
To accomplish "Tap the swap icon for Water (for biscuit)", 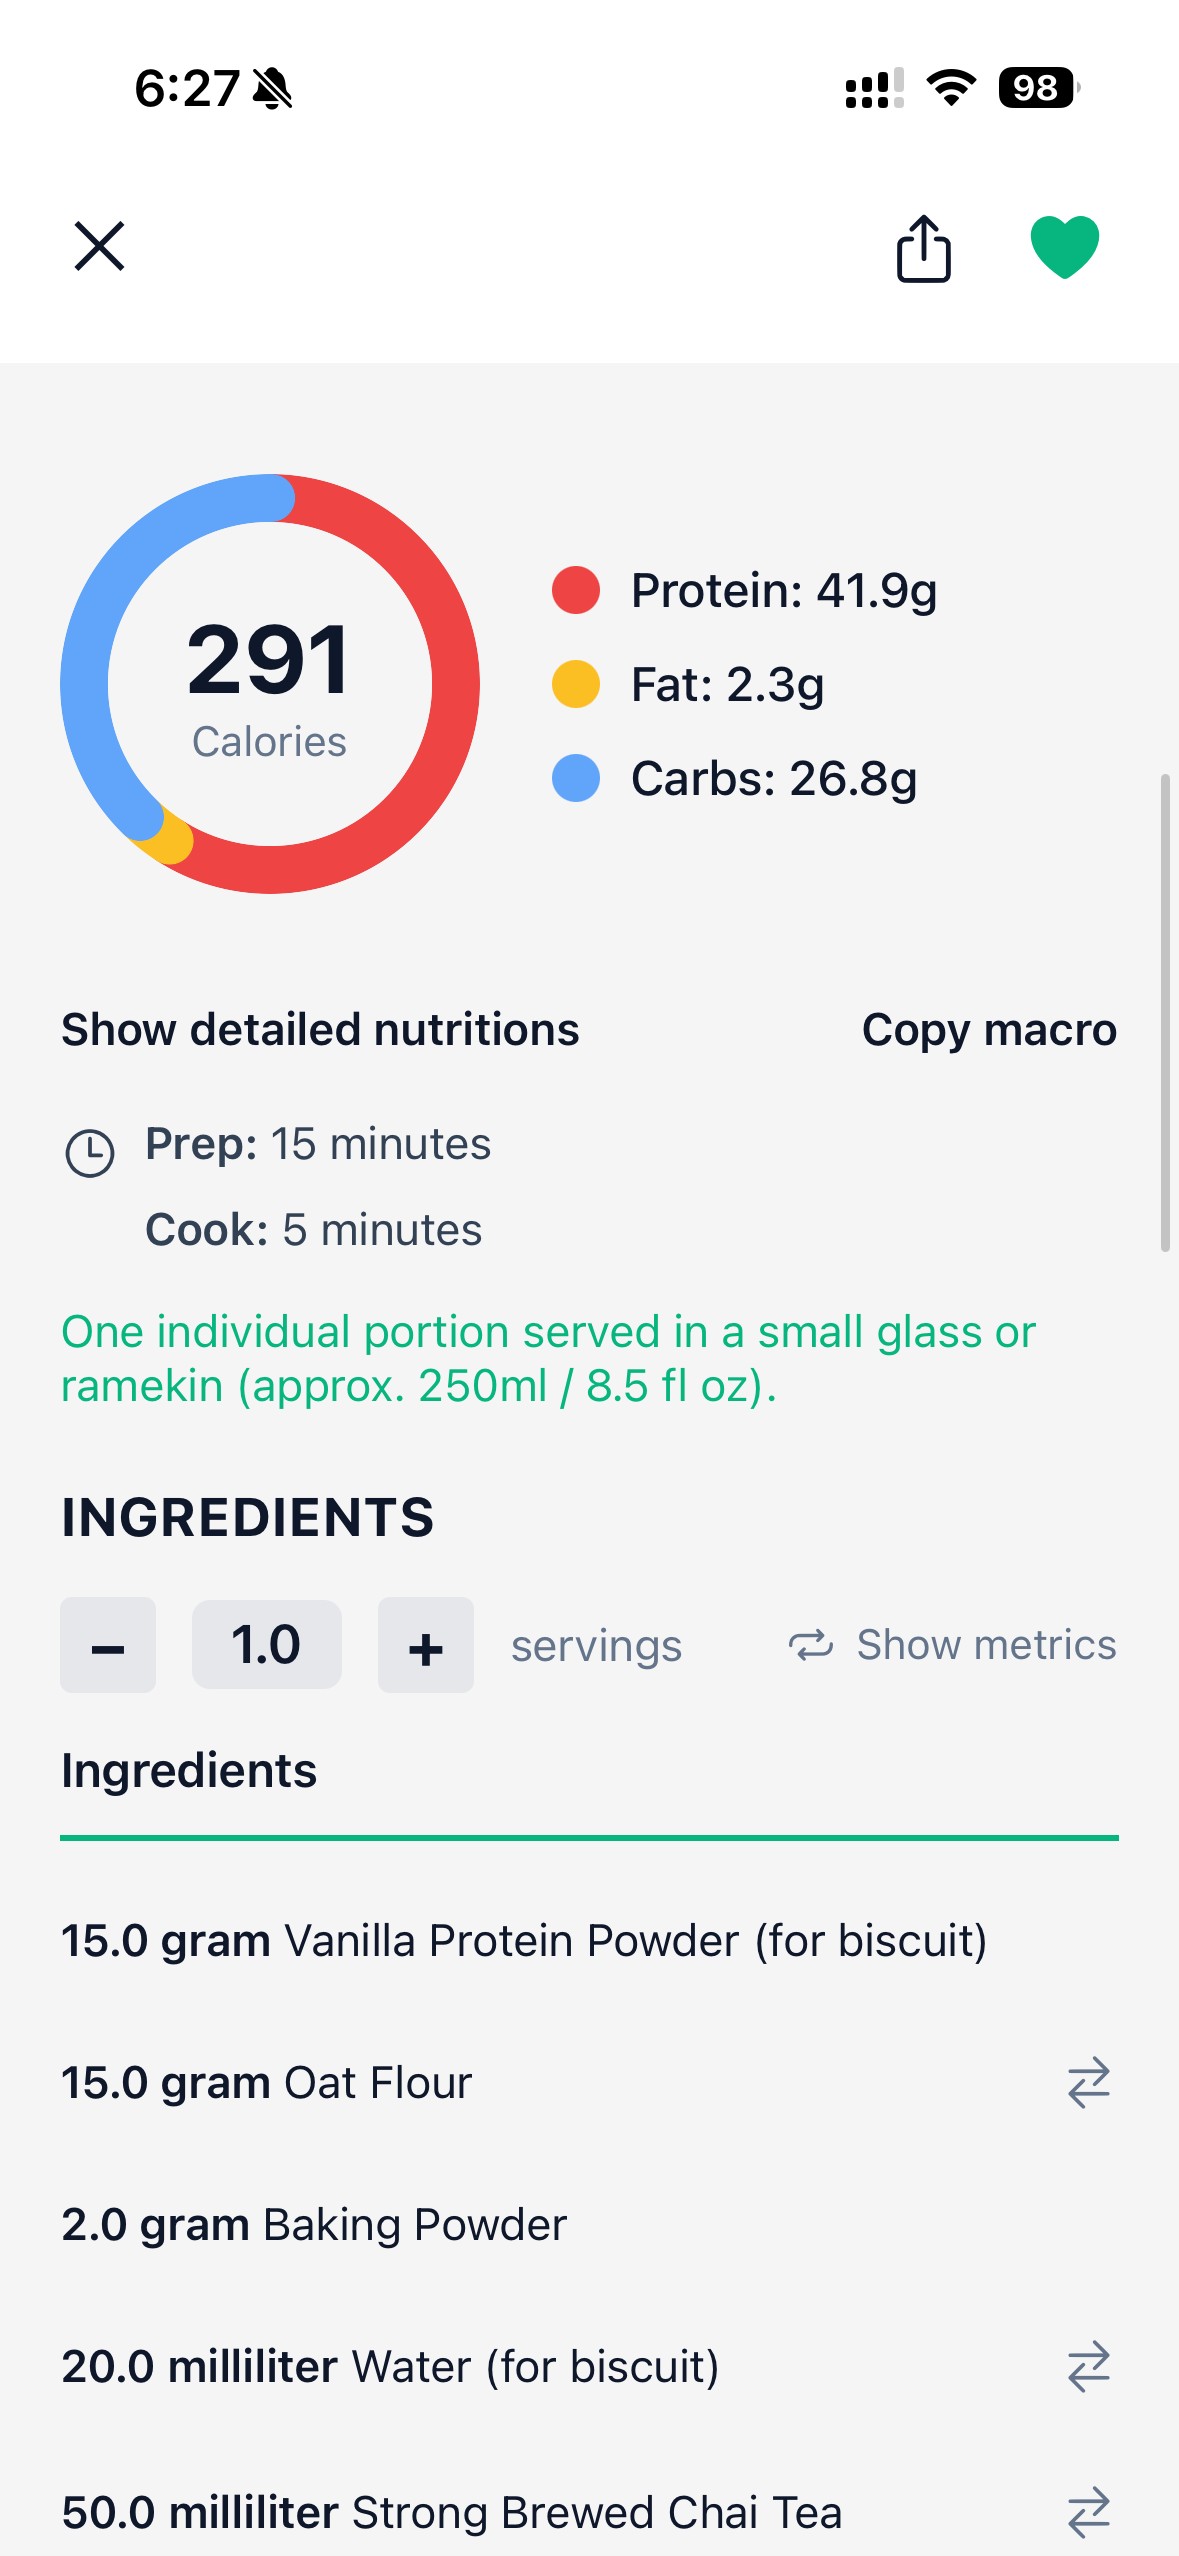I will [x=1088, y=2367].
